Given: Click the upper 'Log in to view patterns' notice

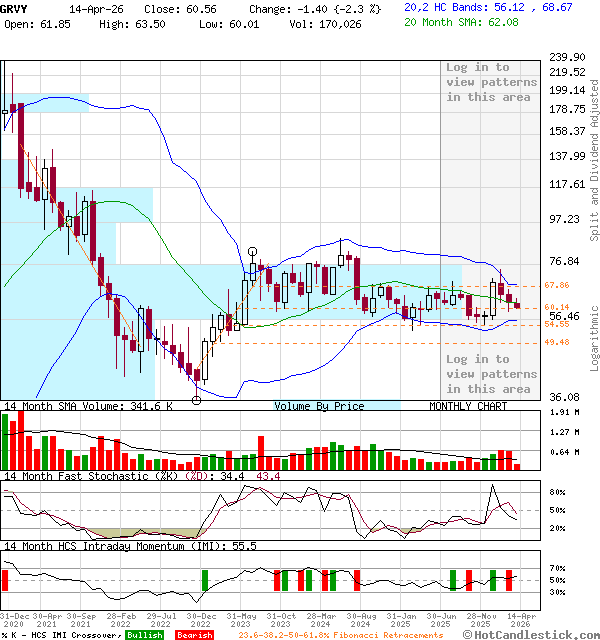Looking at the screenshot, I should 491,82.
